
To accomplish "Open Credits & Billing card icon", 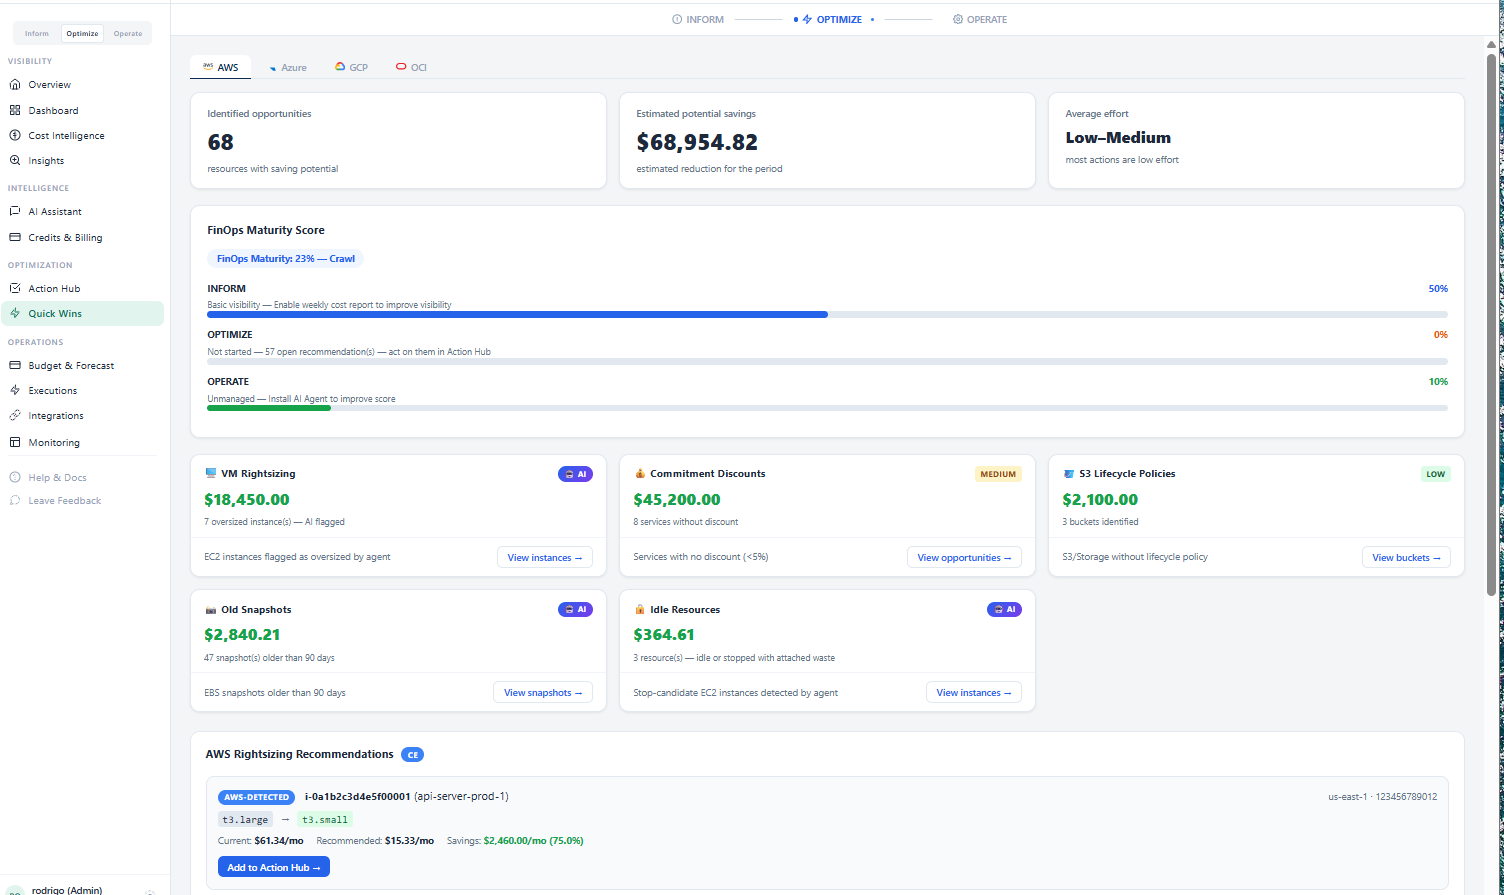I will pyautogui.click(x=15, y=237).
